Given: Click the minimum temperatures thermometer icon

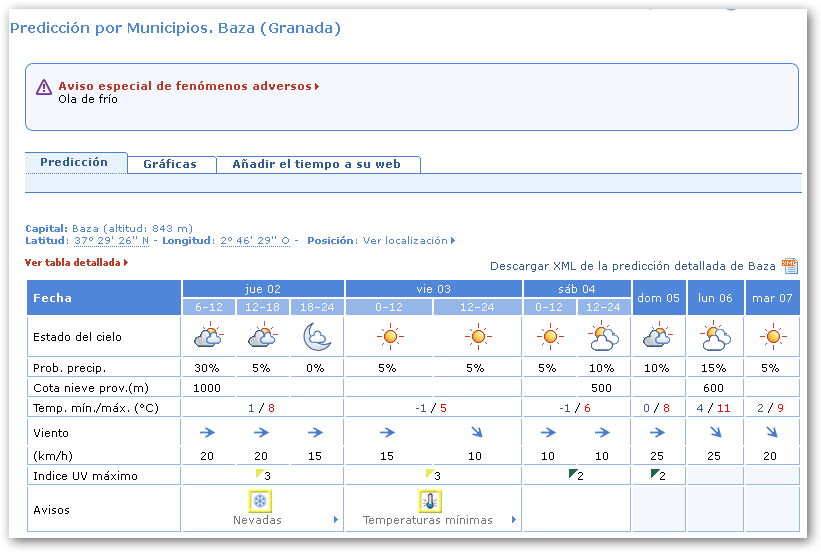Looking at the screenshot, I should (430, 501).
